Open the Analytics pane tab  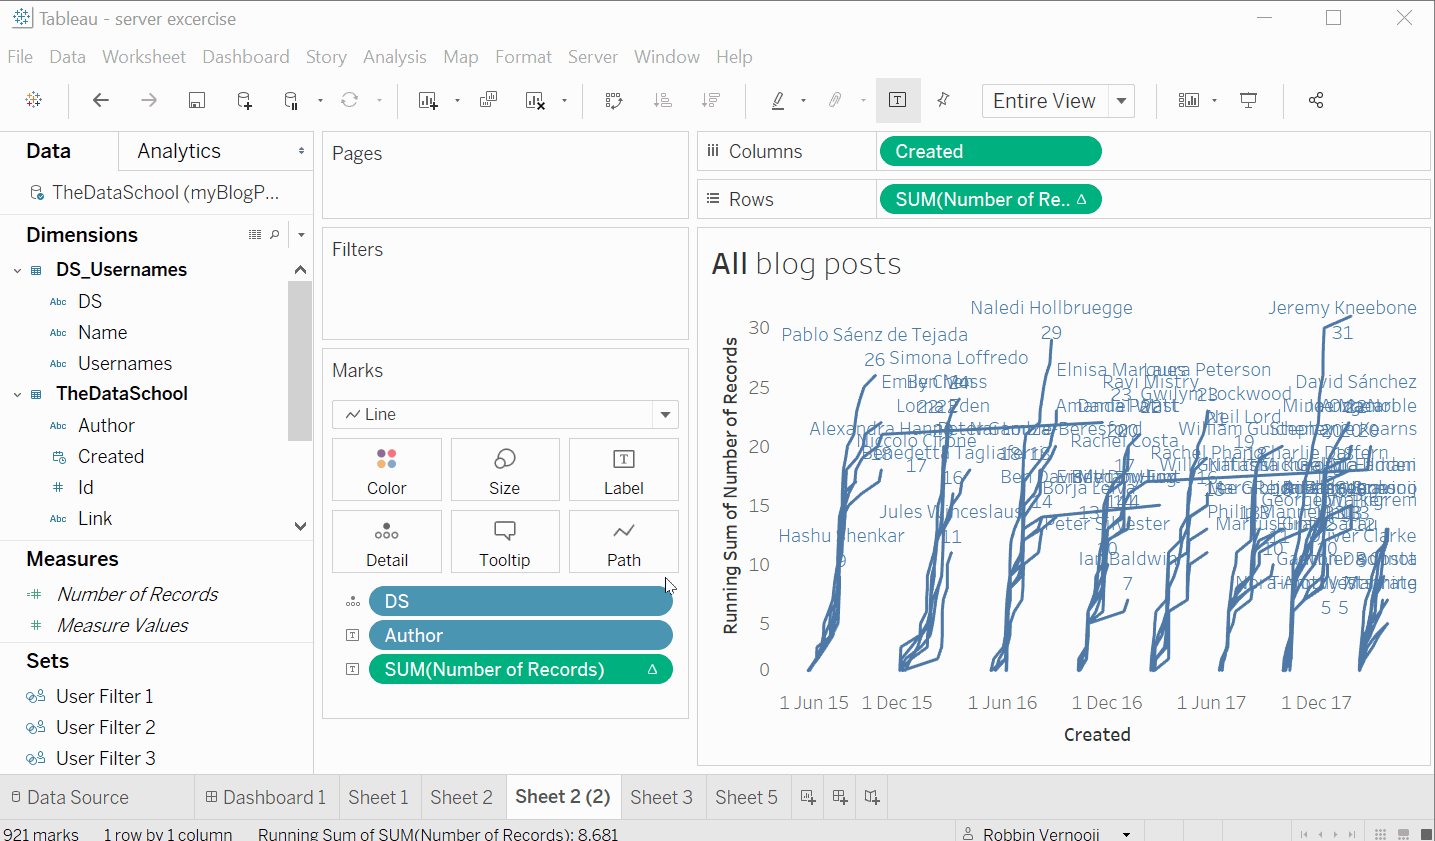coord(179,151)
